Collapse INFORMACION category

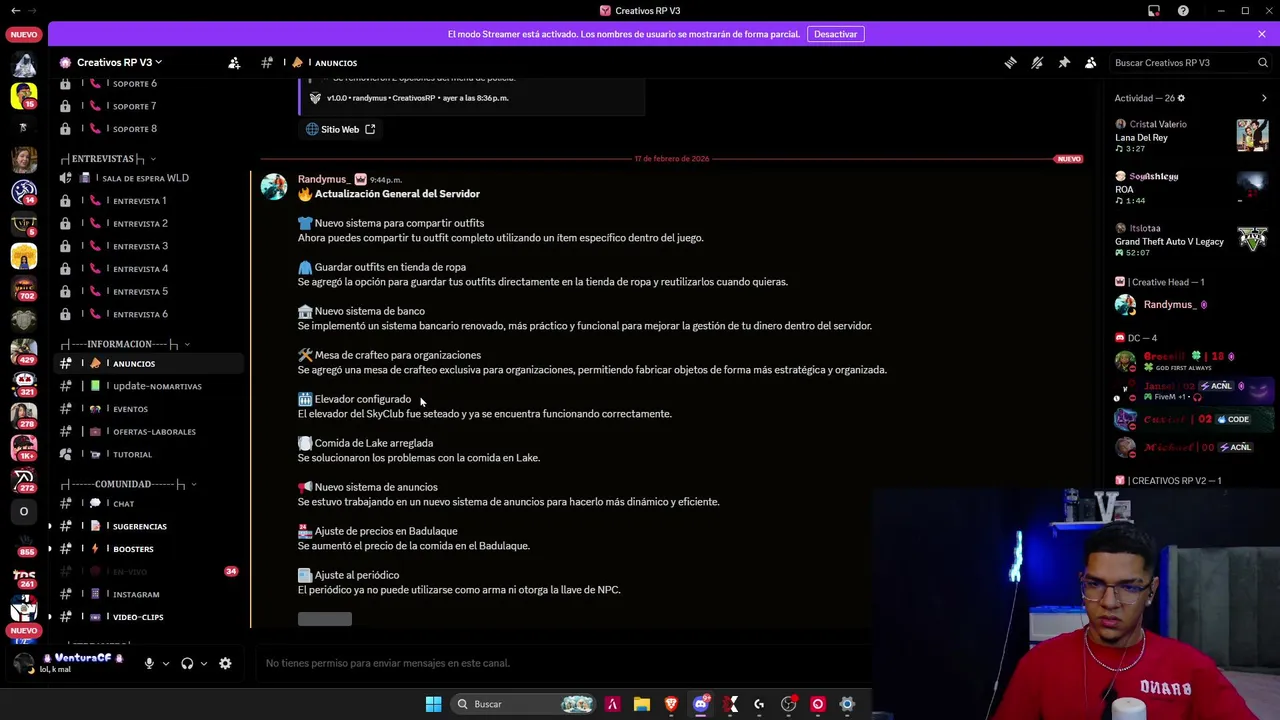[125, 344]
